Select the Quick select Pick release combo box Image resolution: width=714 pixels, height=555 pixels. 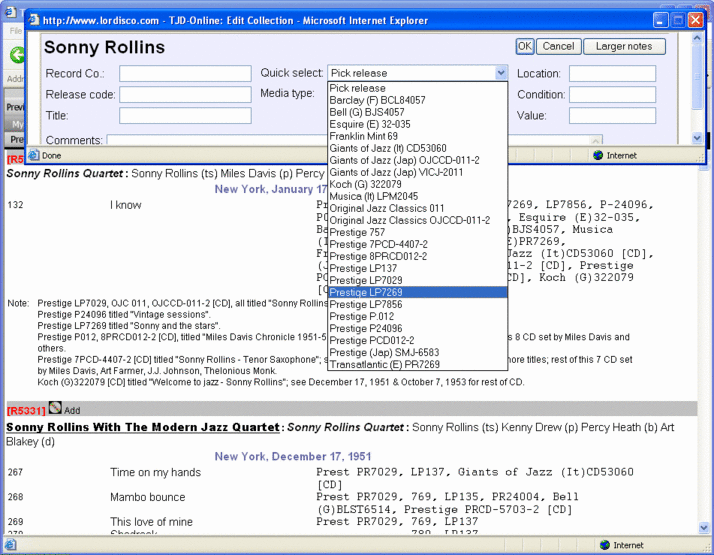point(418,73)
